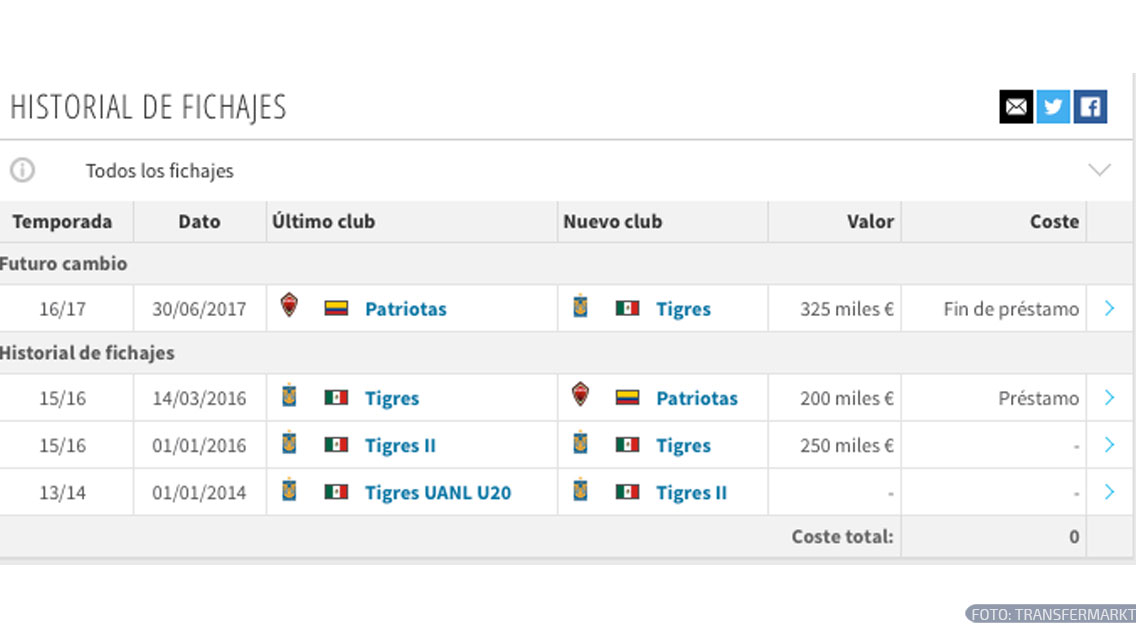Expand the Todos los fichajes dropdown chevron
This screenshot has height=639, width=1136.
(1099, 170)
